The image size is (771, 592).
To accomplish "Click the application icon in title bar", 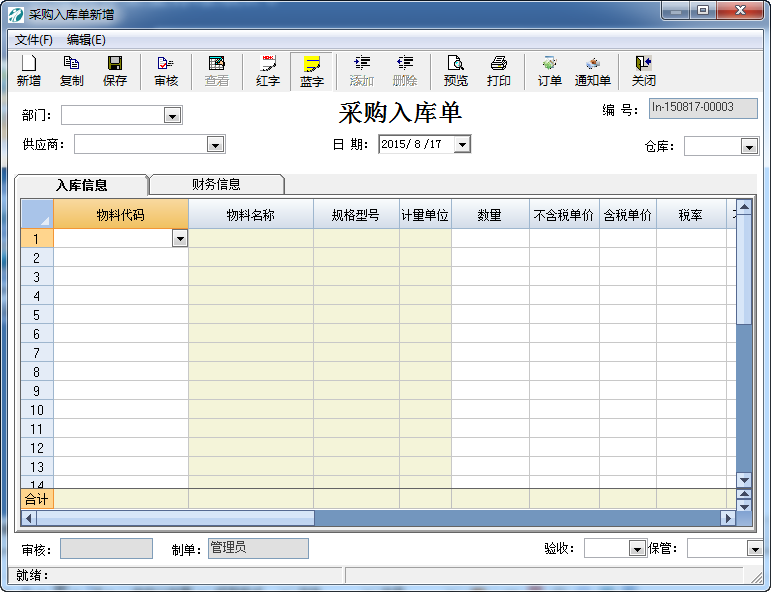I will pos(16,14).
